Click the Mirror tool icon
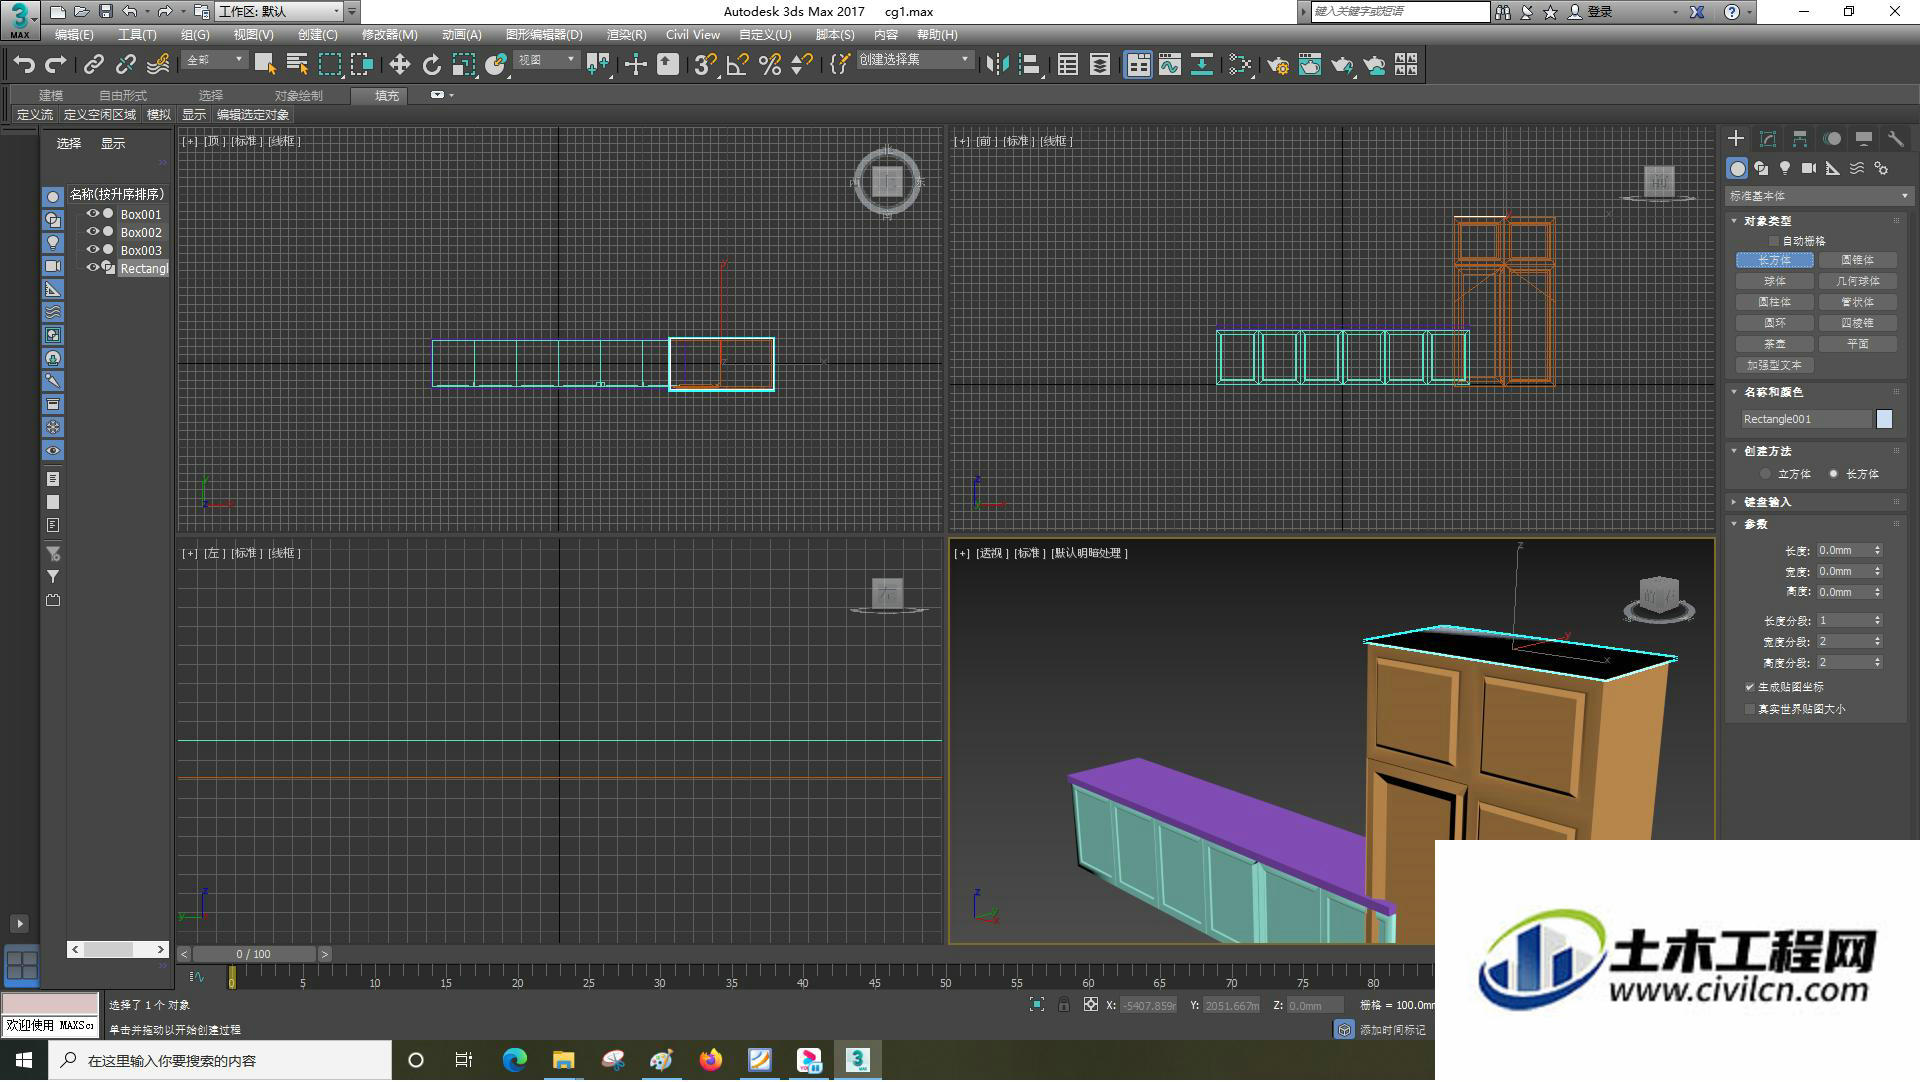 point(997,65)
